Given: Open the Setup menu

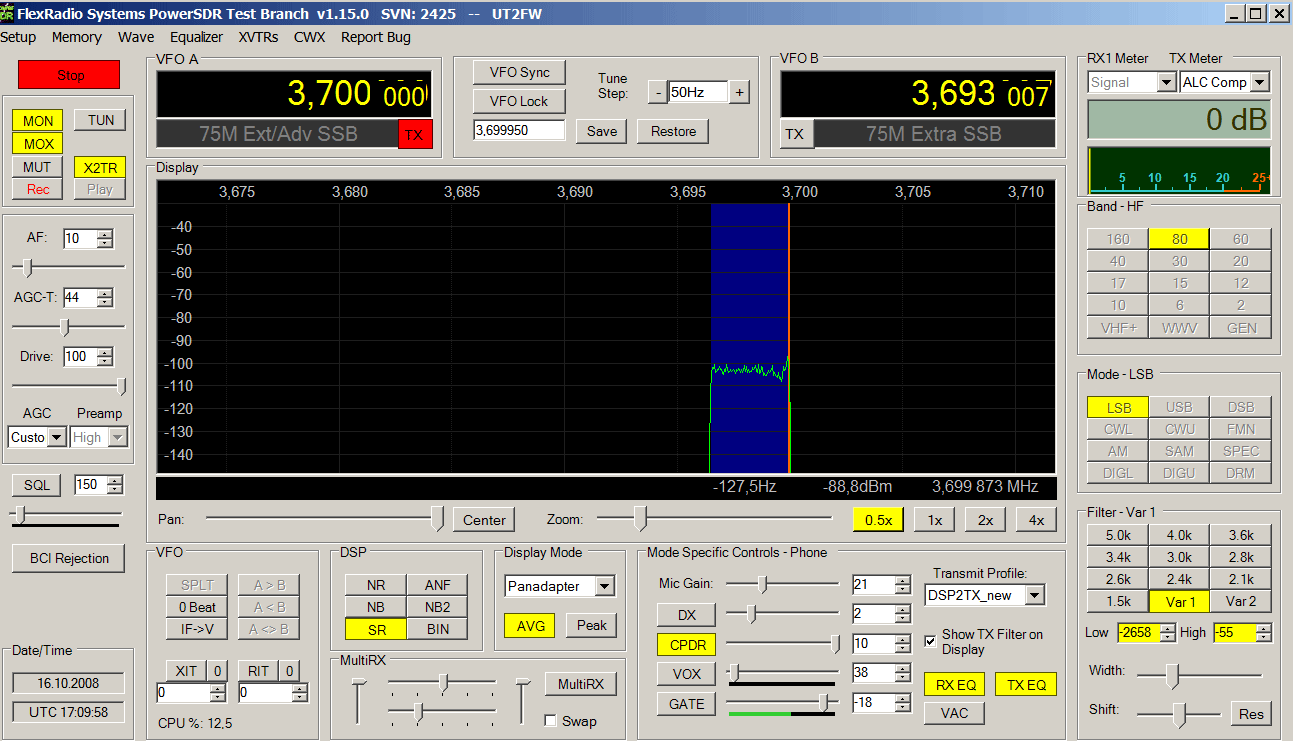Looking at the screenshot, I should [18, 37].
